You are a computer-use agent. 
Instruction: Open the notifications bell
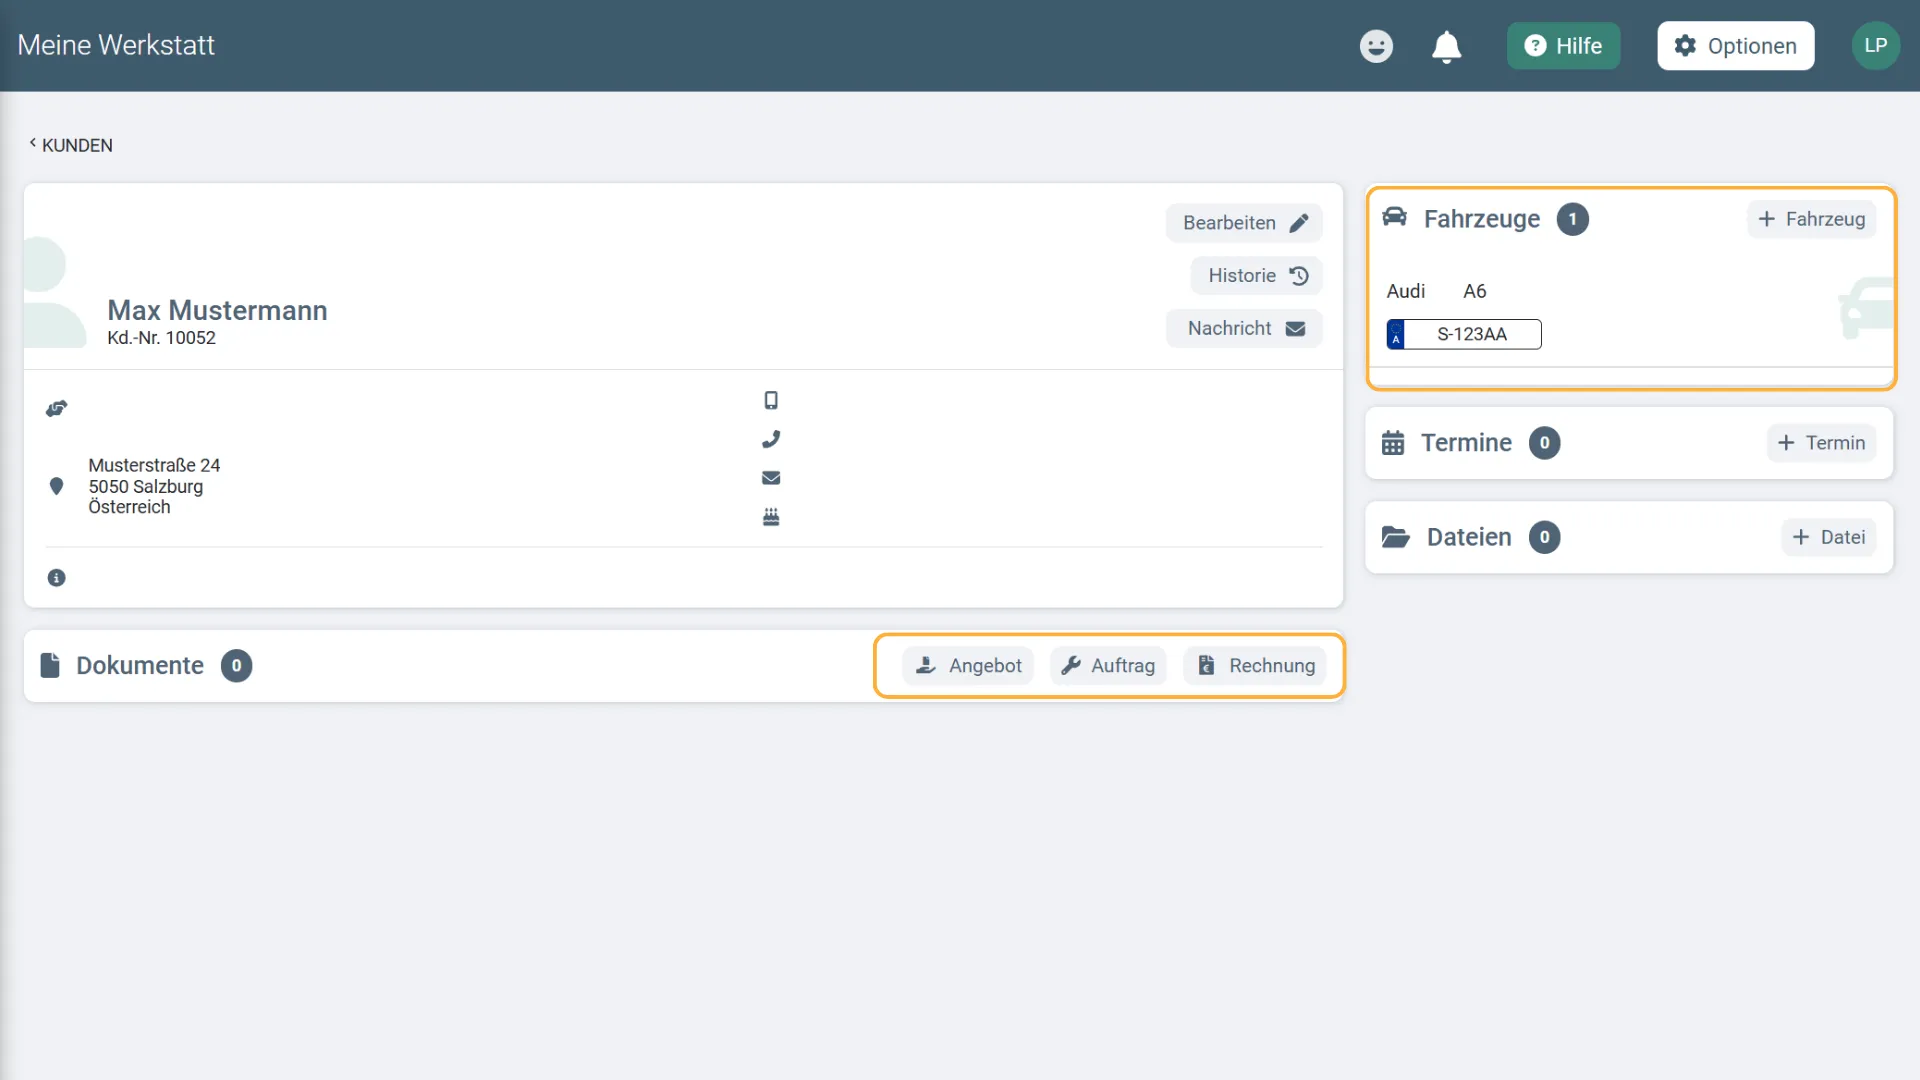coord(1446,46)
